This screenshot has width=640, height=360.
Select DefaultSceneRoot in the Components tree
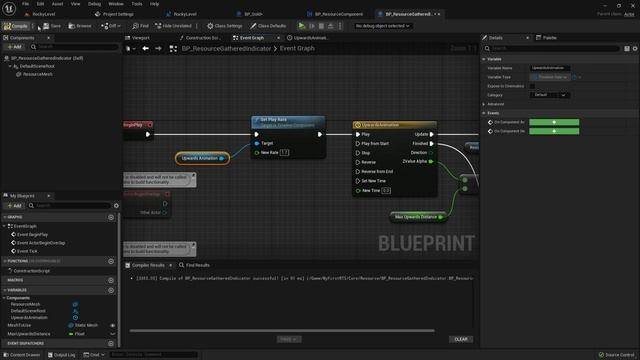click(x=37, y=66)
